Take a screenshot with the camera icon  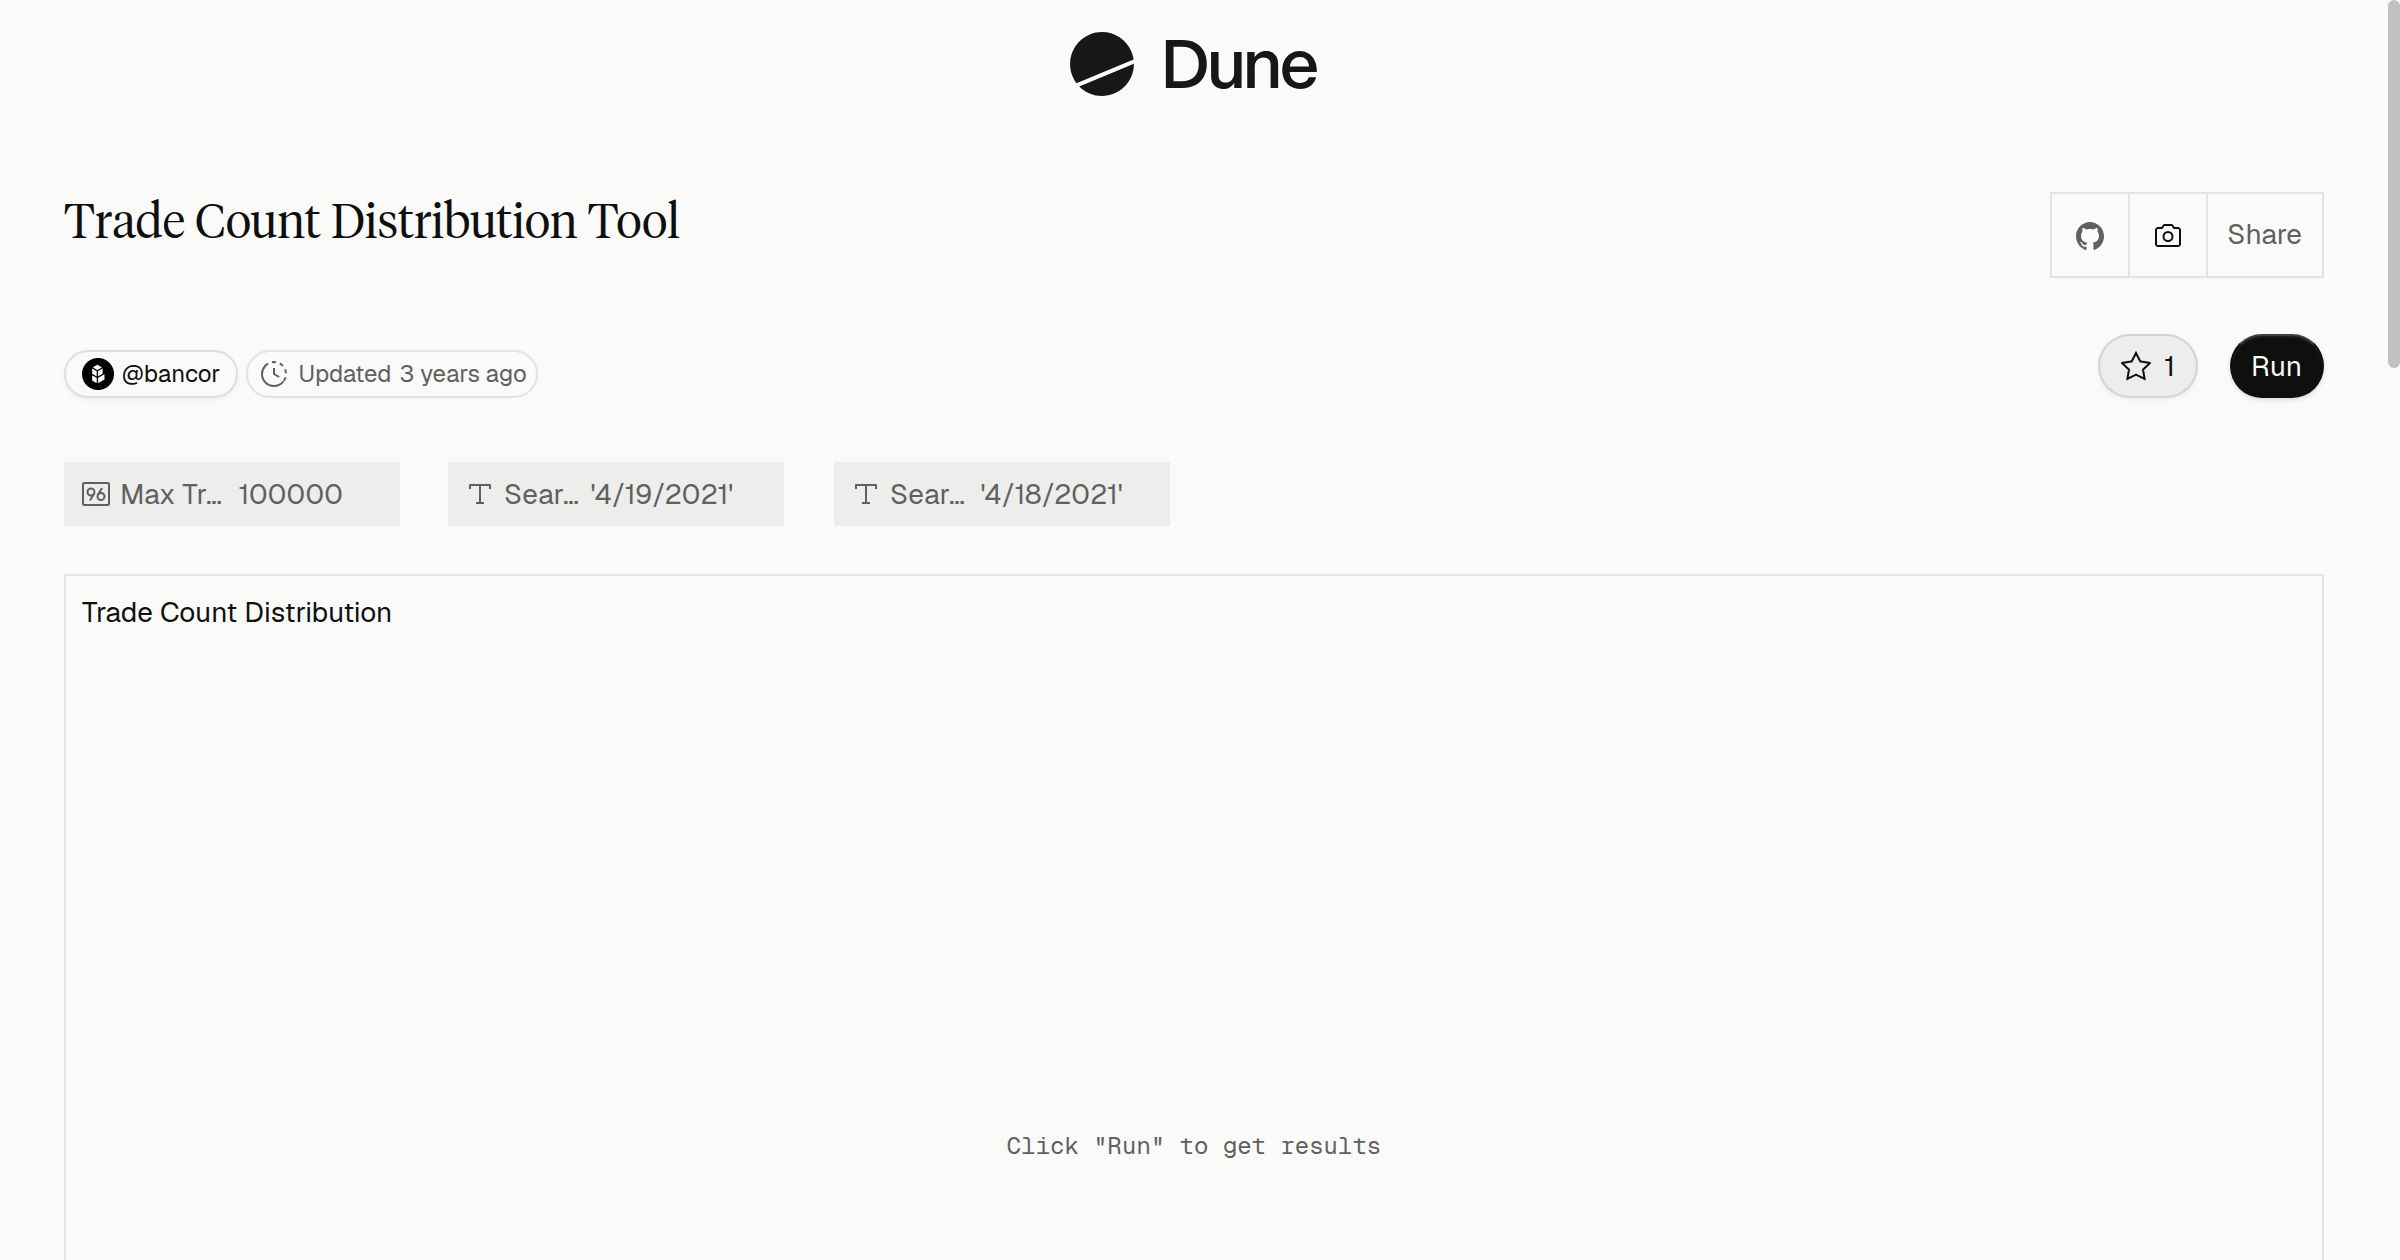(x=2167, y=235)
